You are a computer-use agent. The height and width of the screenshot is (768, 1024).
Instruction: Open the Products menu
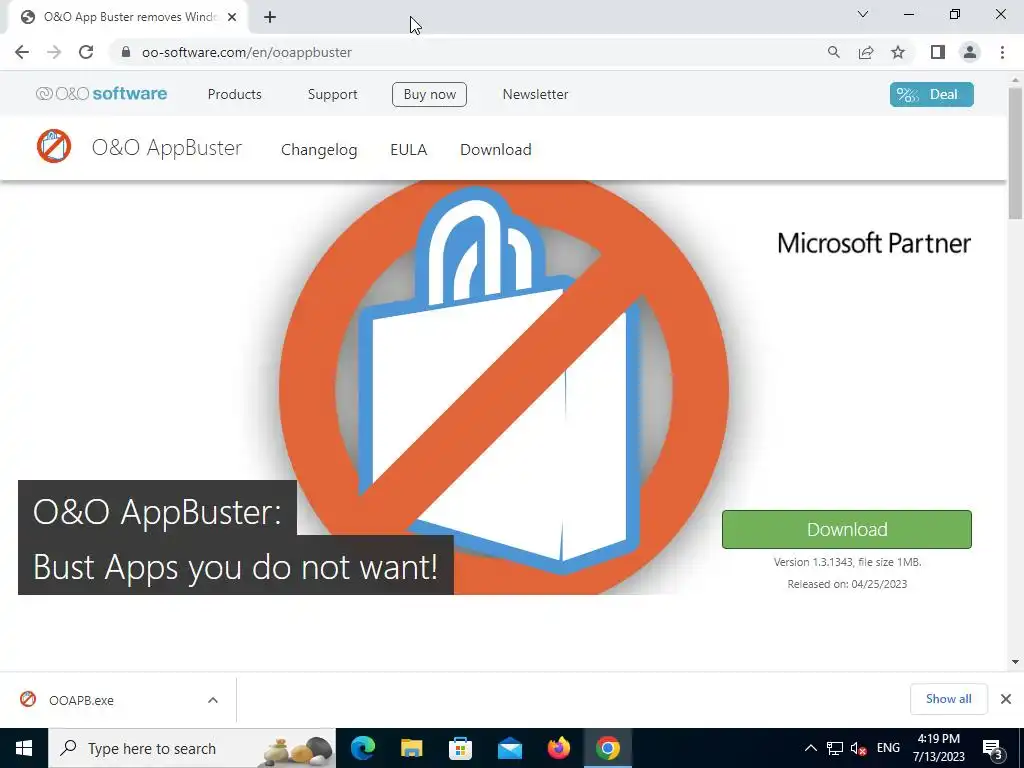click(234, 94)
